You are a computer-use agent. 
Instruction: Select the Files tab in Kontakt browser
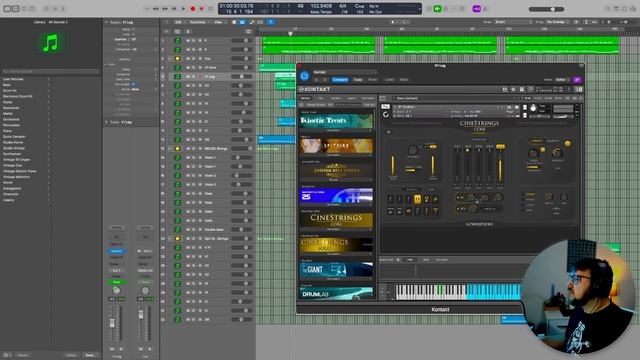[x=320, y=98]
